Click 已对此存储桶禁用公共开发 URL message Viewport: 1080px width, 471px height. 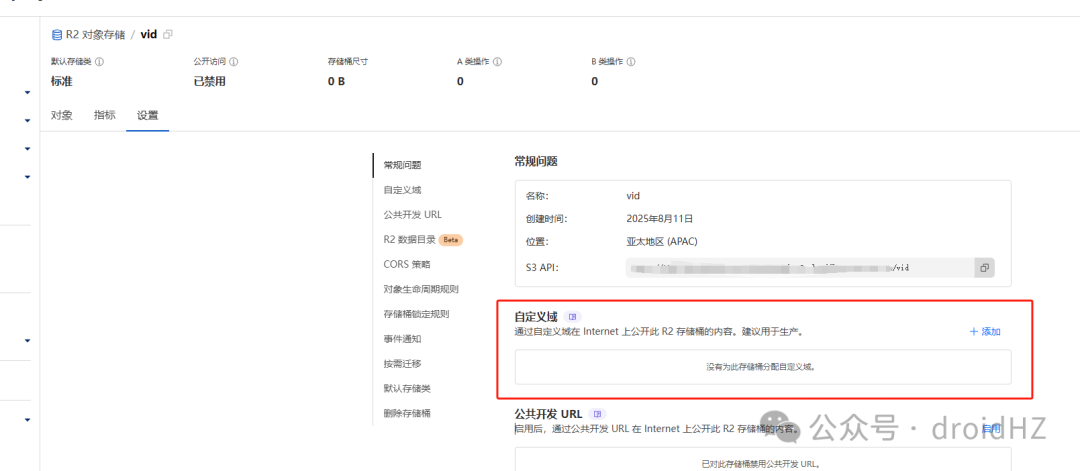click(x=760, y=463)
